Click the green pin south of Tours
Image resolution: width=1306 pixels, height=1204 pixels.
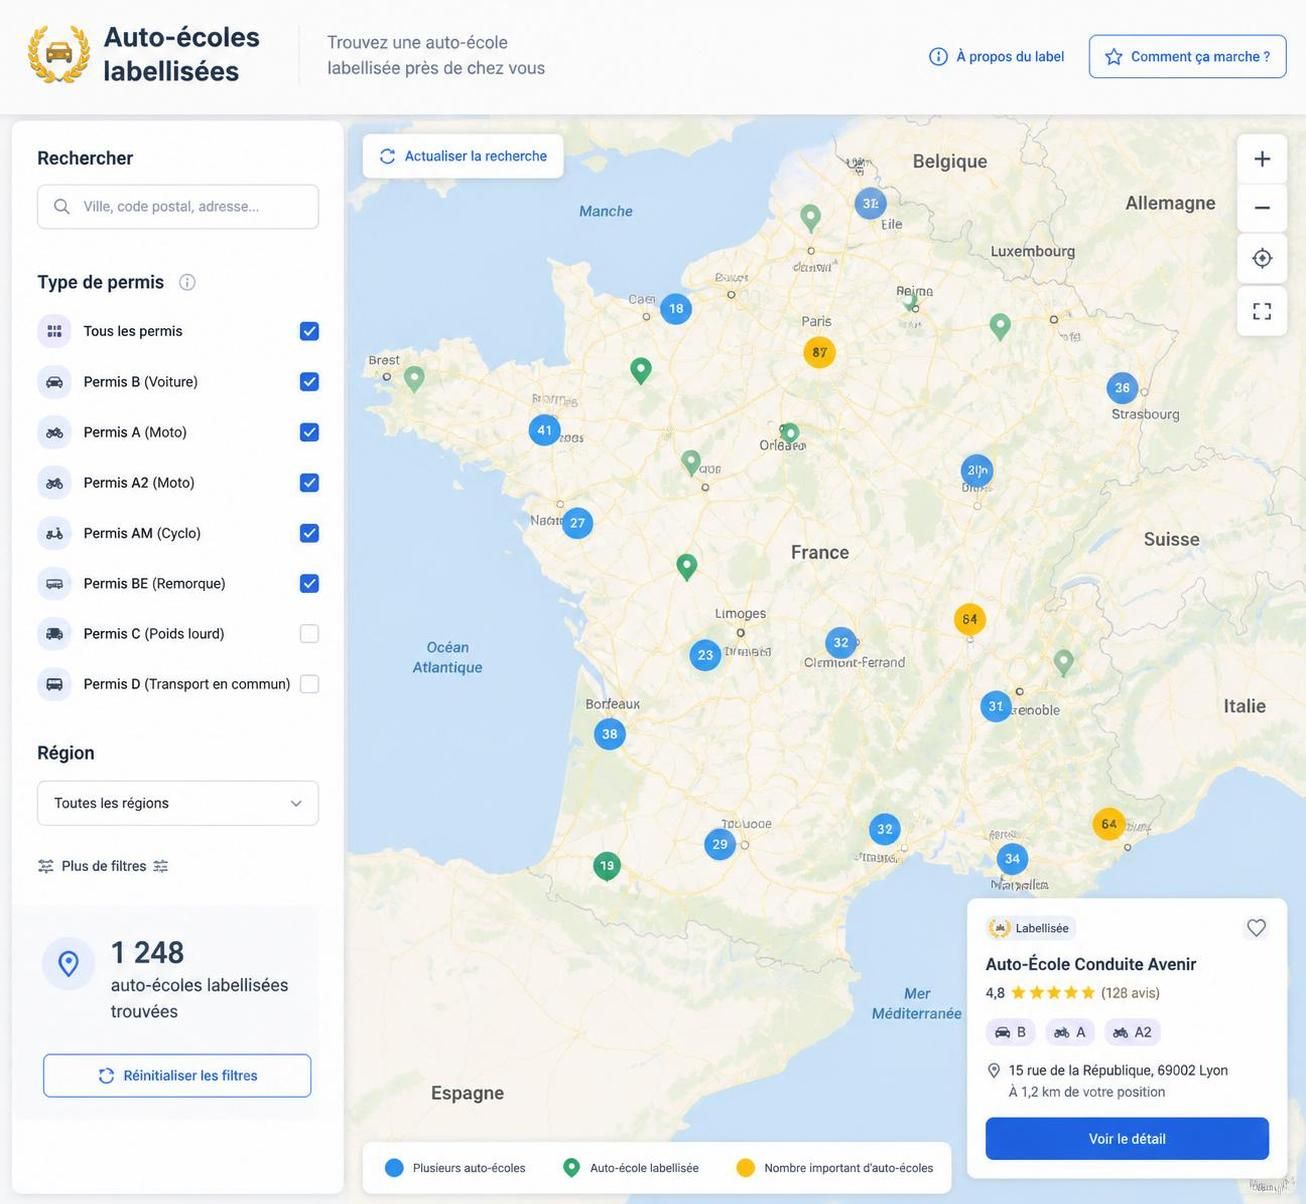coord(686,566)
